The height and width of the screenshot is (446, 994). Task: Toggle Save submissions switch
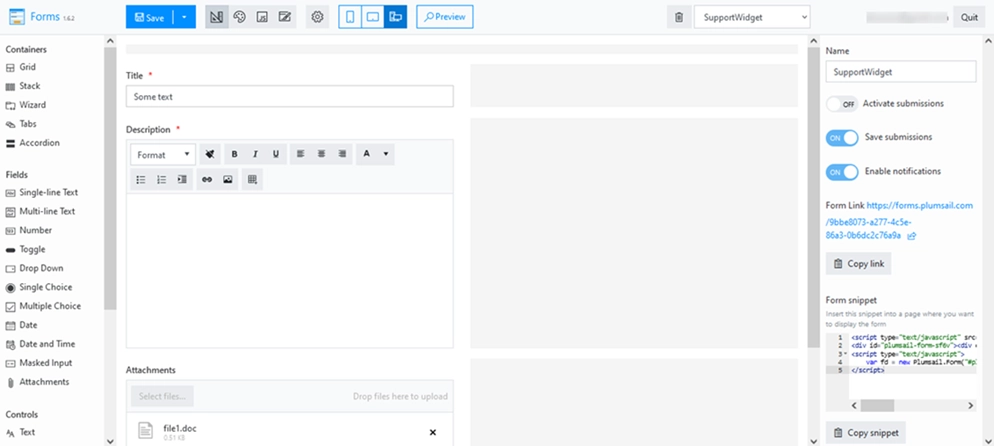842,137
